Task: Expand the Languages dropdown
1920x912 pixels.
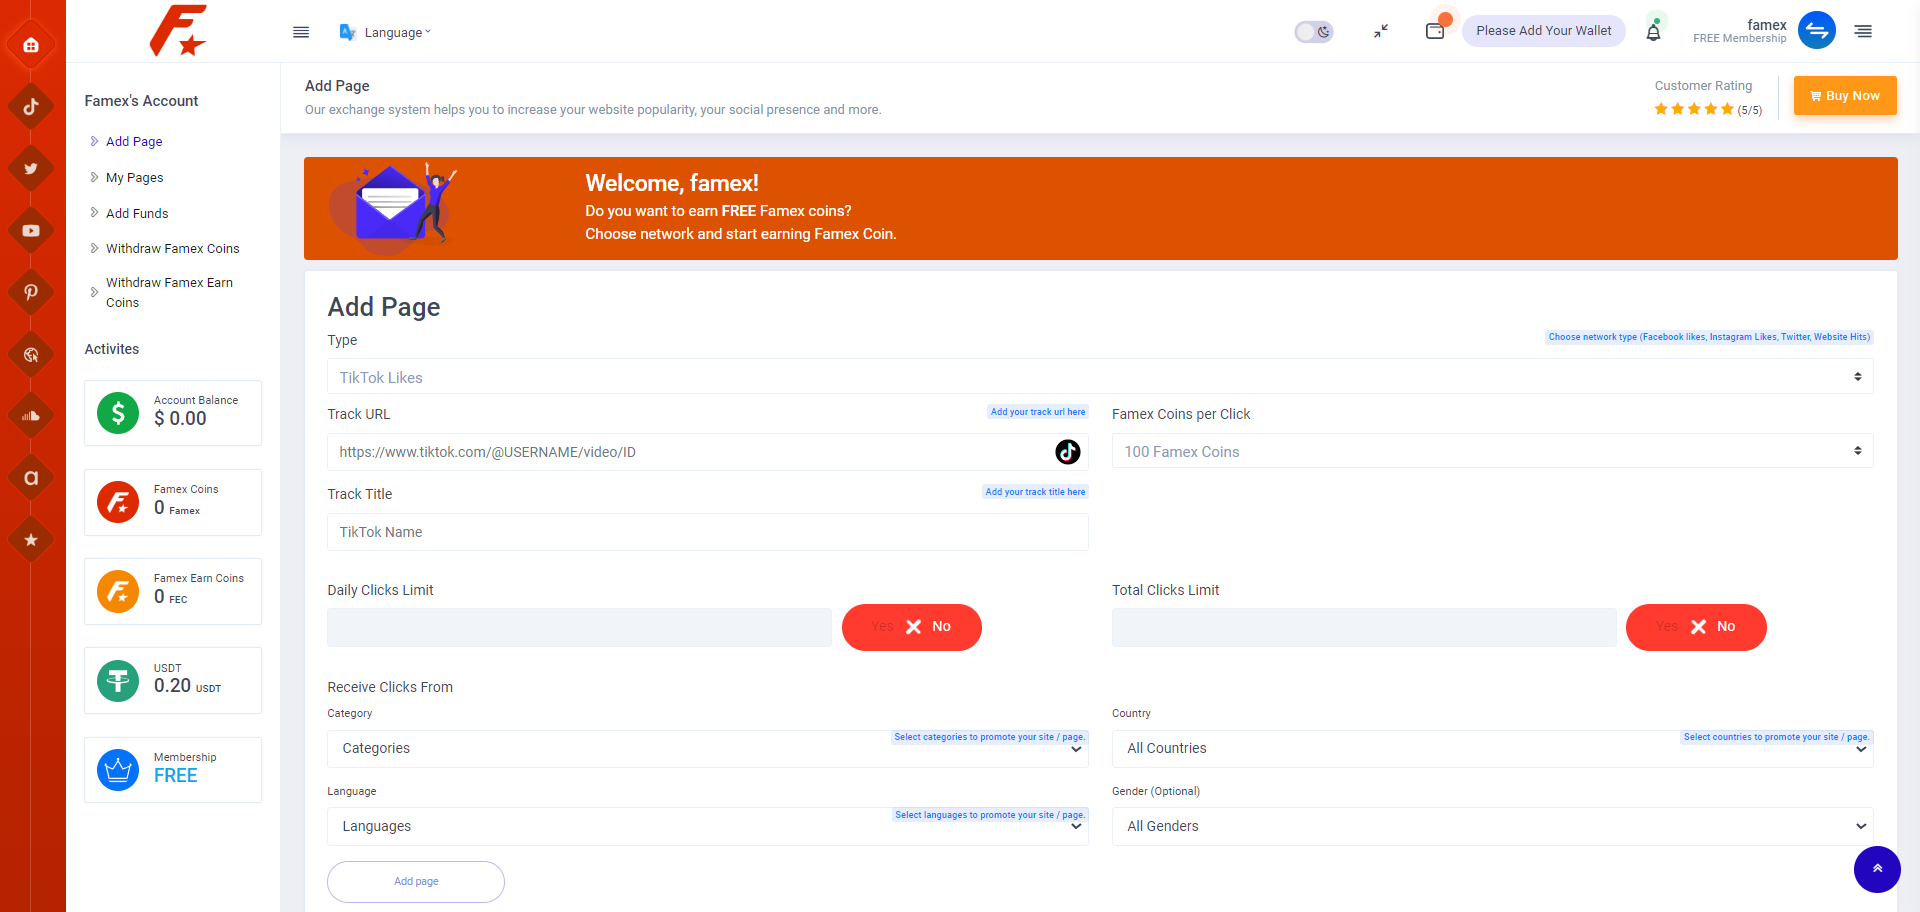Action: 708,827
